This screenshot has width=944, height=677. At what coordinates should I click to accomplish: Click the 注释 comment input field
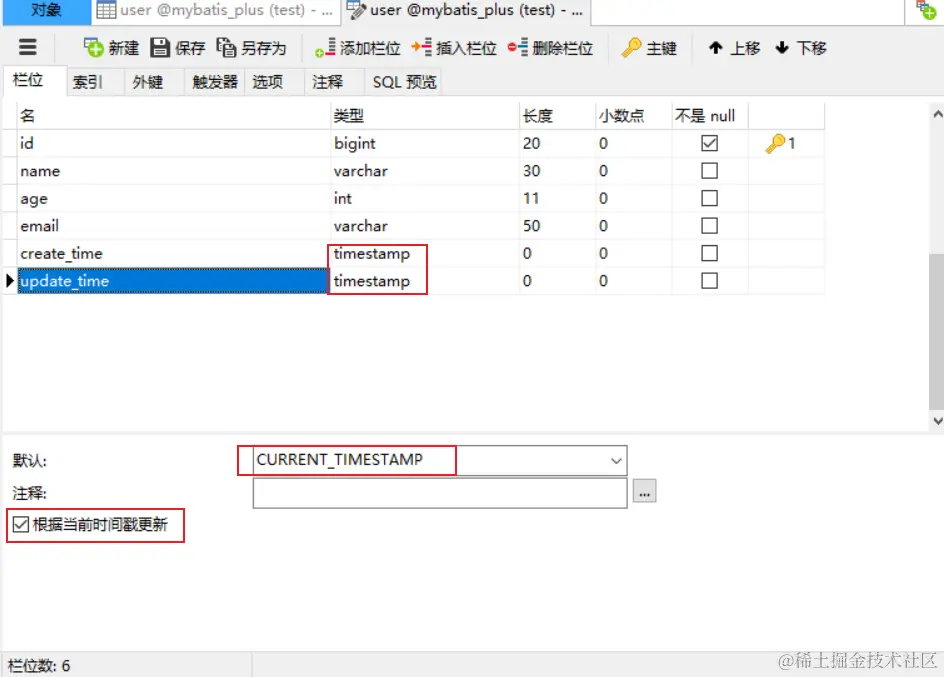(440, 493)
